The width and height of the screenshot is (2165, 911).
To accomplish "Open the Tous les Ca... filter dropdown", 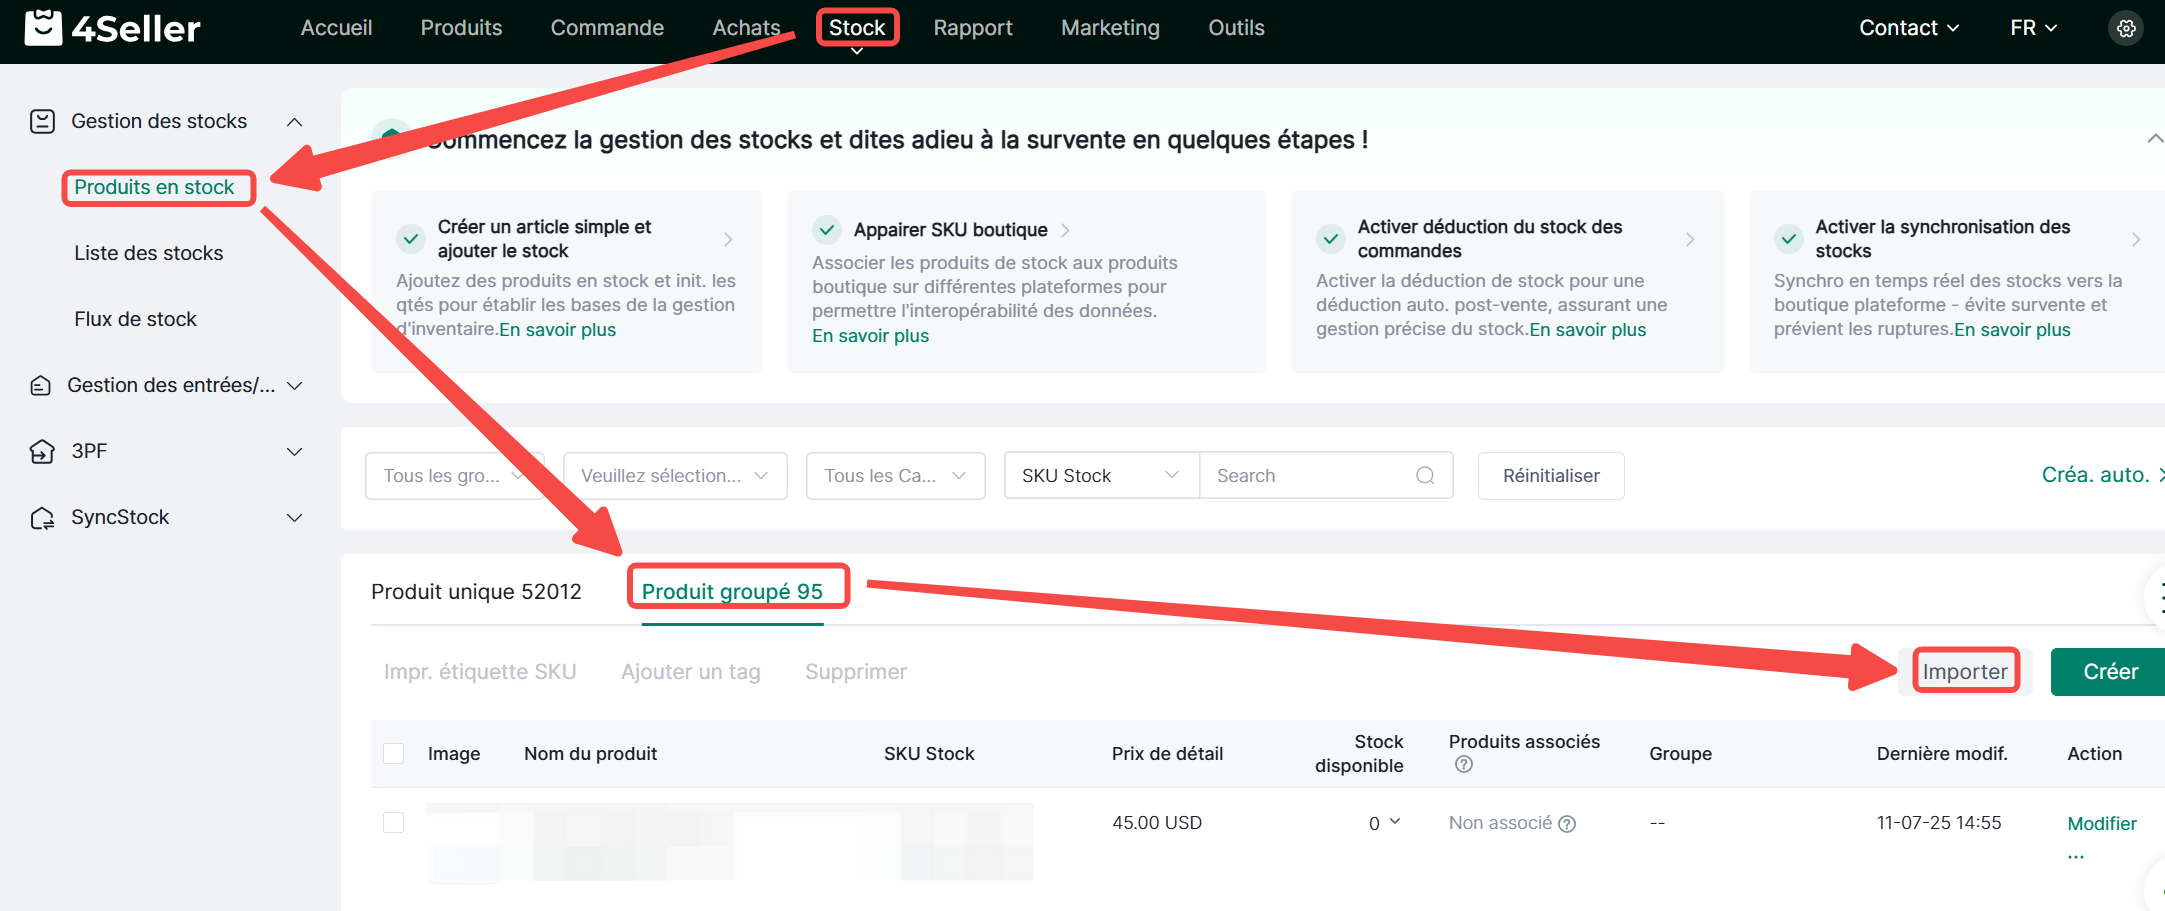I will tap(895, 476).
